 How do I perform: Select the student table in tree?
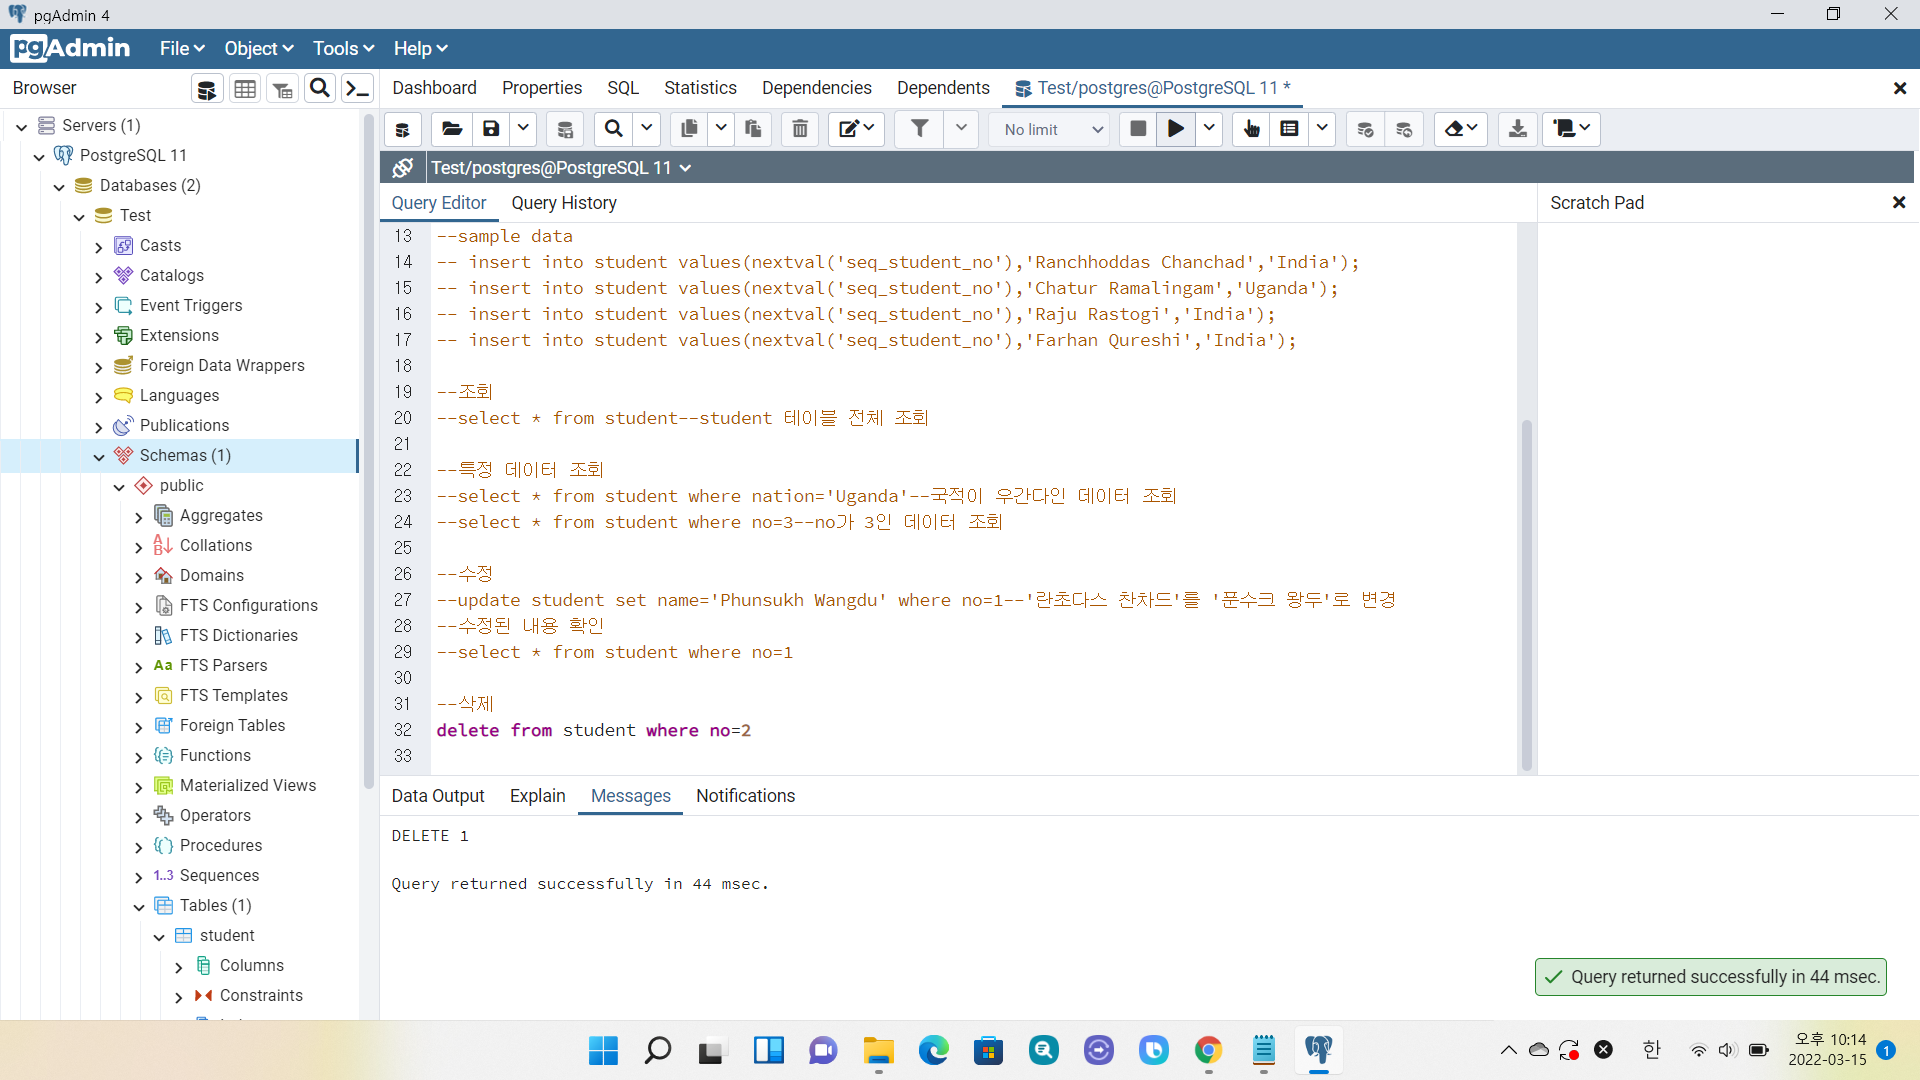(227, 936)
